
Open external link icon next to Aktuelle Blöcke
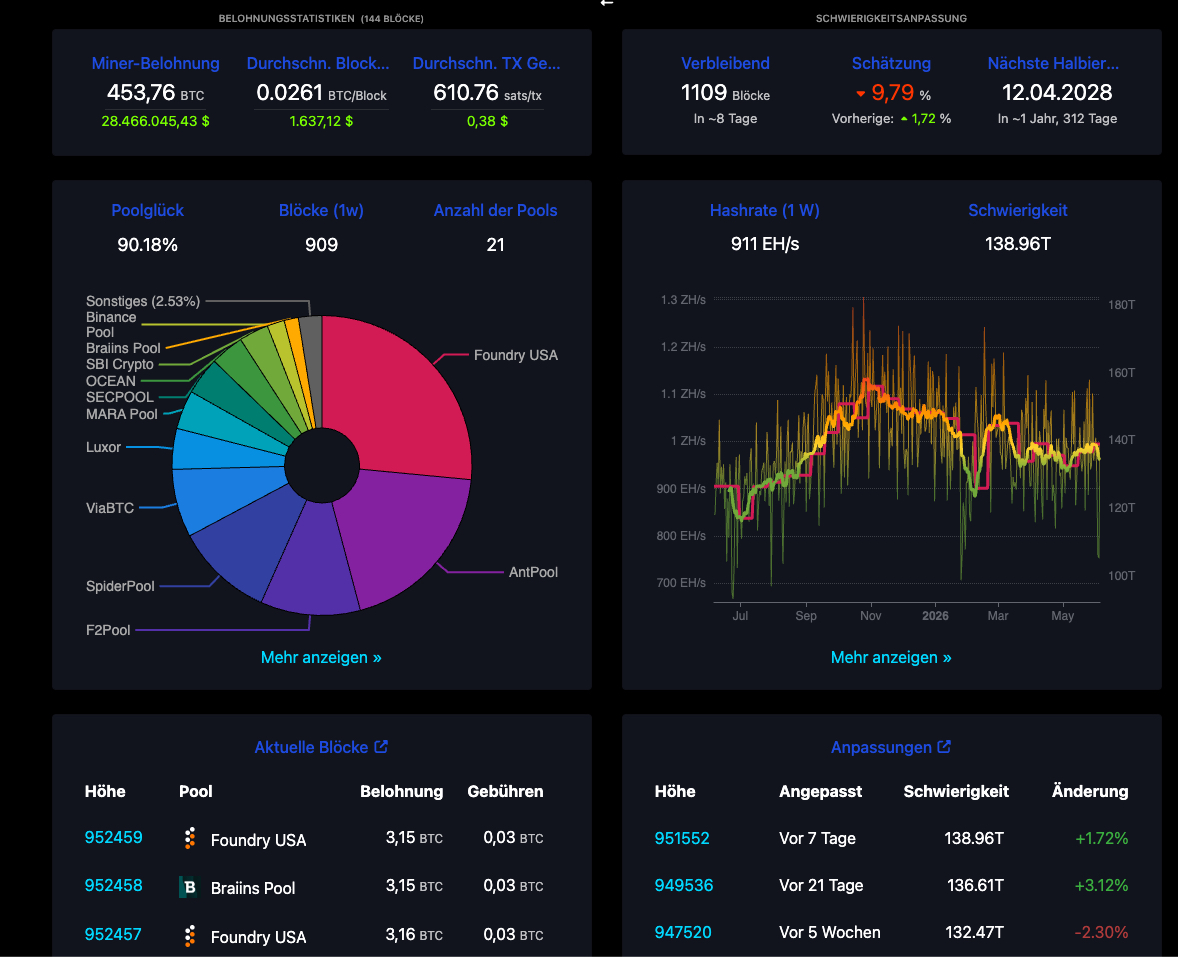click(381, 747)
